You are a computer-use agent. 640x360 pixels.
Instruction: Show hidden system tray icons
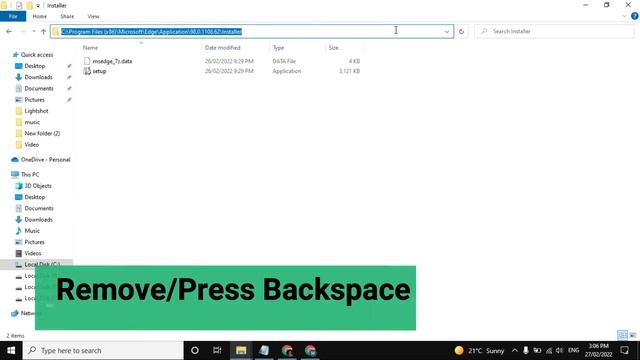[x=515, y=351]
